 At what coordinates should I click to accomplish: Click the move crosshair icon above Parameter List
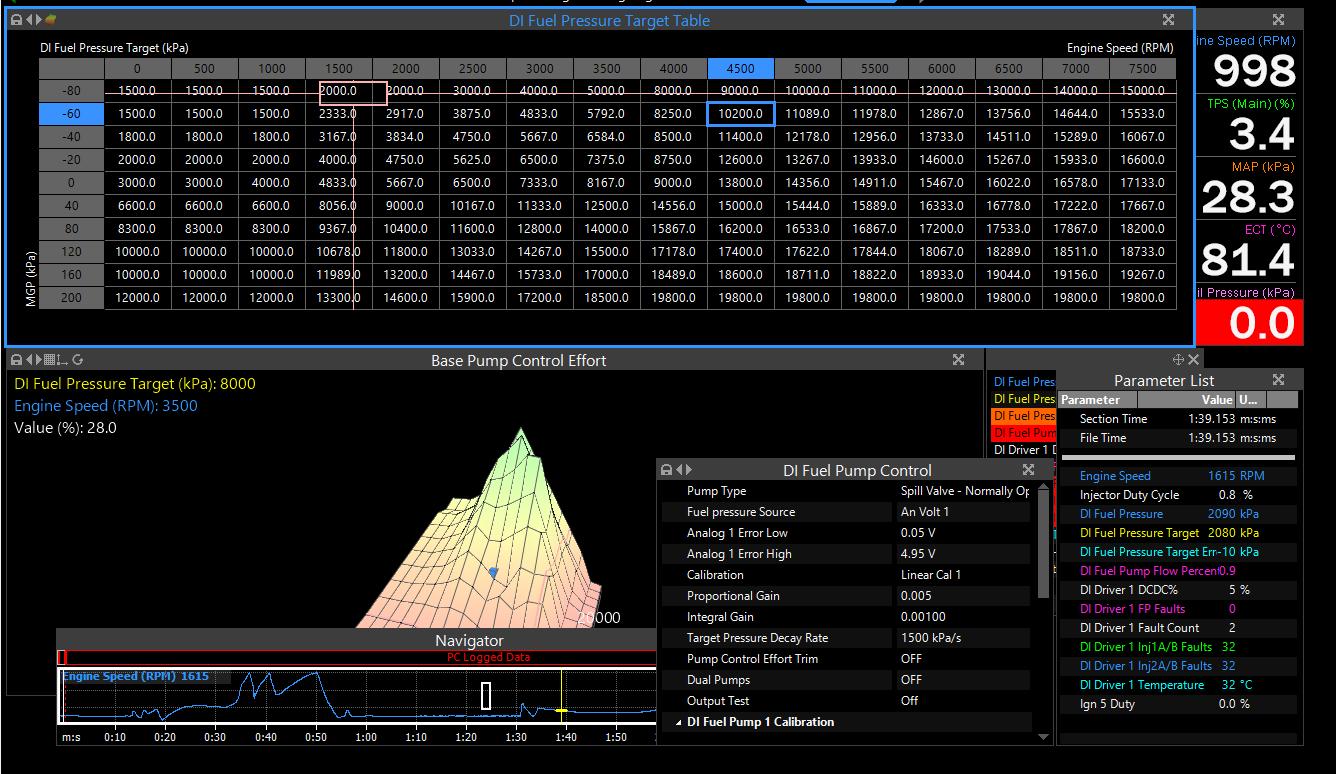tap(1178, 359)
